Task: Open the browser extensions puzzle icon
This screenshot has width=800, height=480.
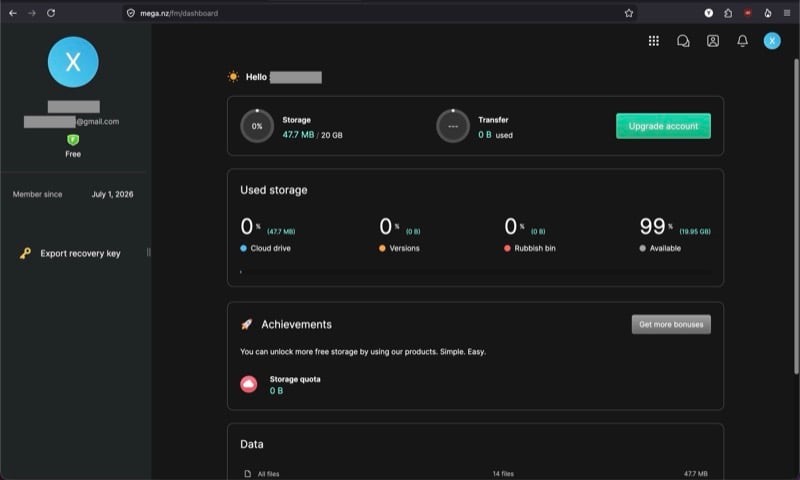Action: [x=728, y=13]
